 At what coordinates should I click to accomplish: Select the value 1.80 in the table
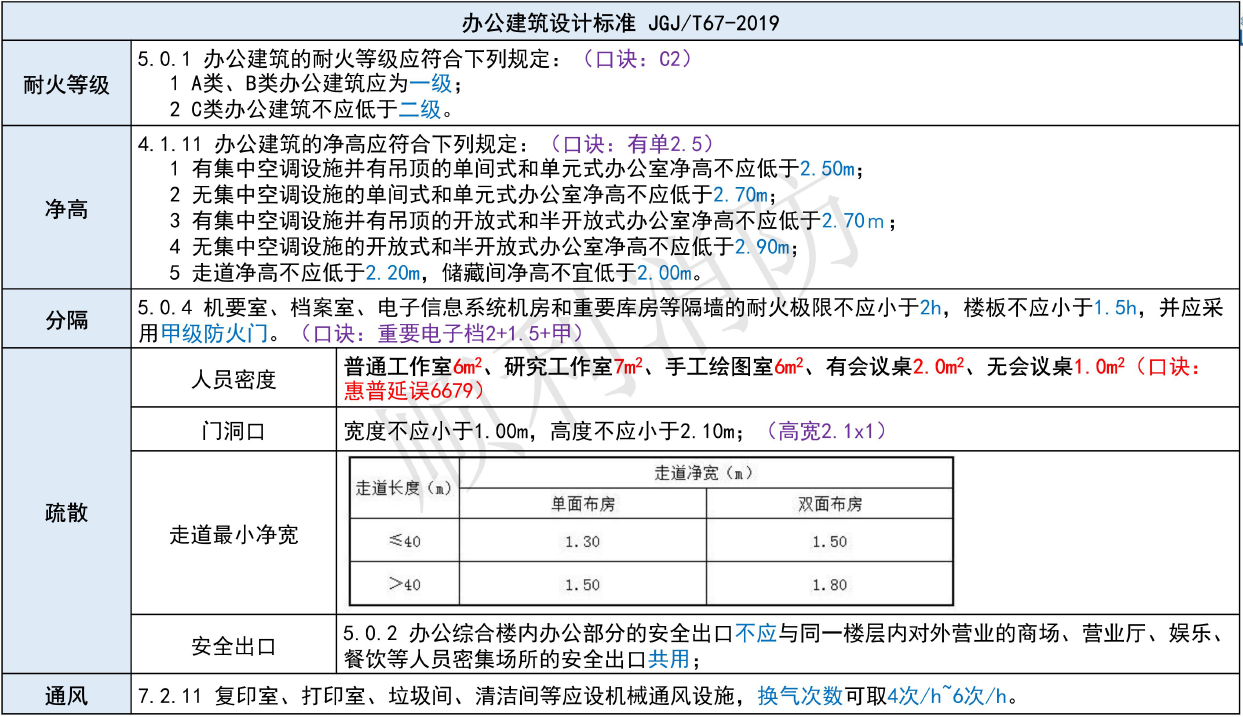(x=829, y=584)
